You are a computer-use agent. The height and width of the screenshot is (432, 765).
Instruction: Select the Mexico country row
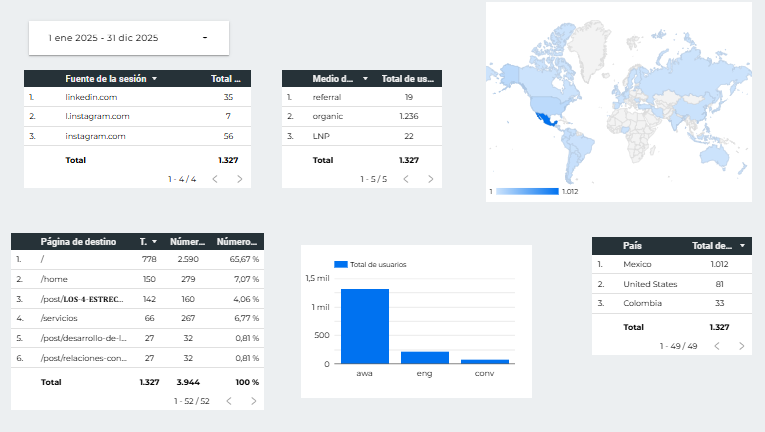672,264
